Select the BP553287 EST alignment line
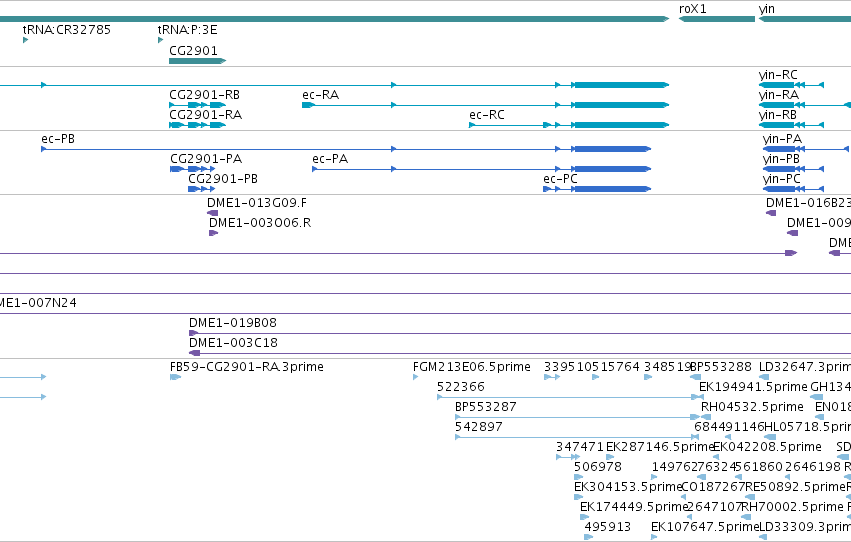This screenshot has height=542, width=851. pyautogui.click(x=577, y=417)
